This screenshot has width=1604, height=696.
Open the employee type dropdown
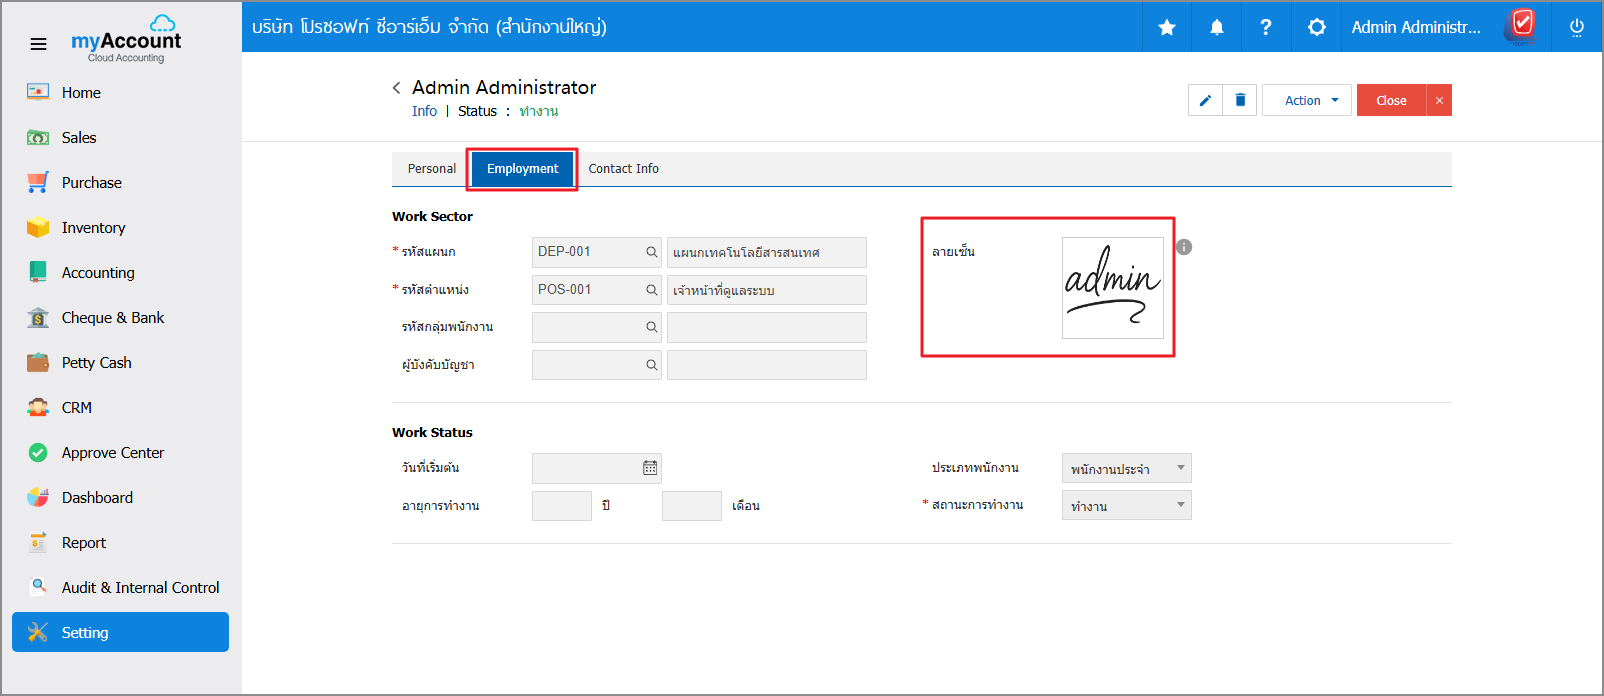pyautogui.click(x=1126, y=468)
